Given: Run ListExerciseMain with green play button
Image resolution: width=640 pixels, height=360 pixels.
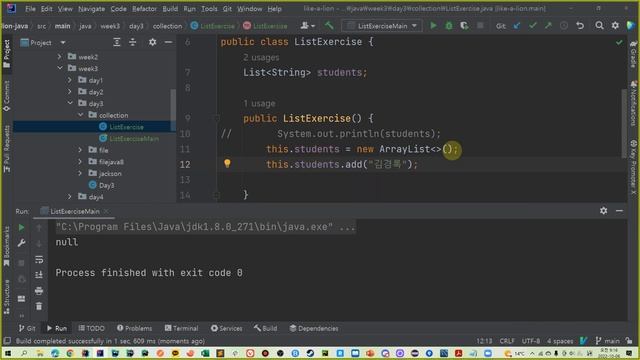Looking at the screenshot, I should (433, 26).
